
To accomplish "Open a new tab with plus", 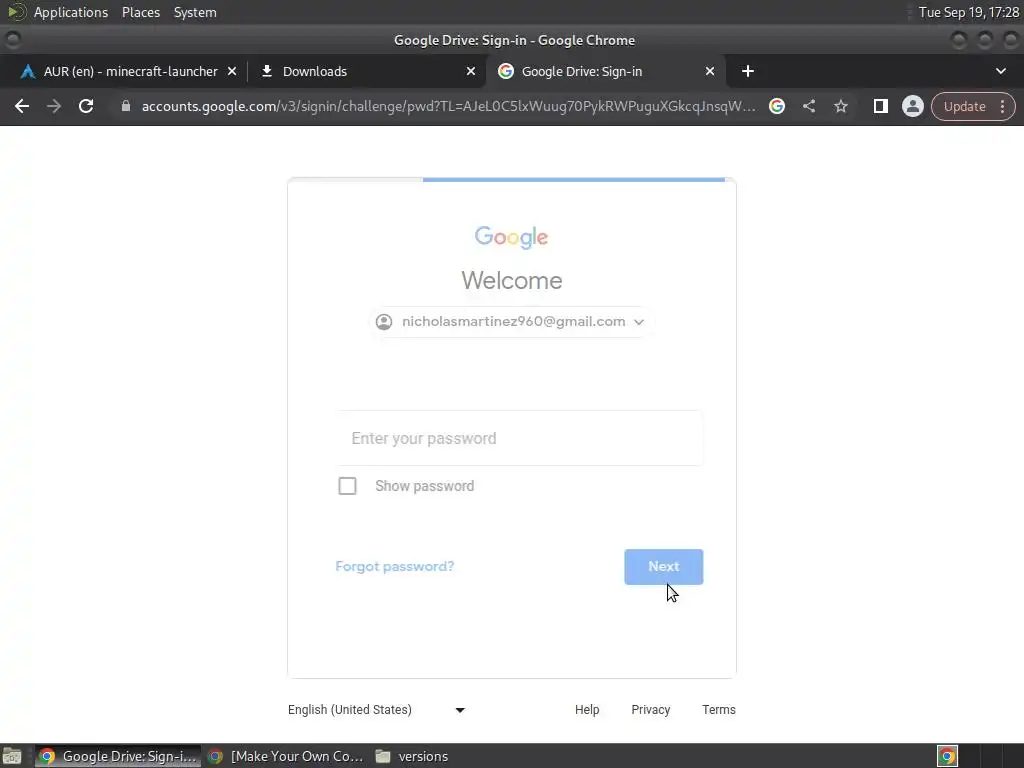I will click(748, 71).
